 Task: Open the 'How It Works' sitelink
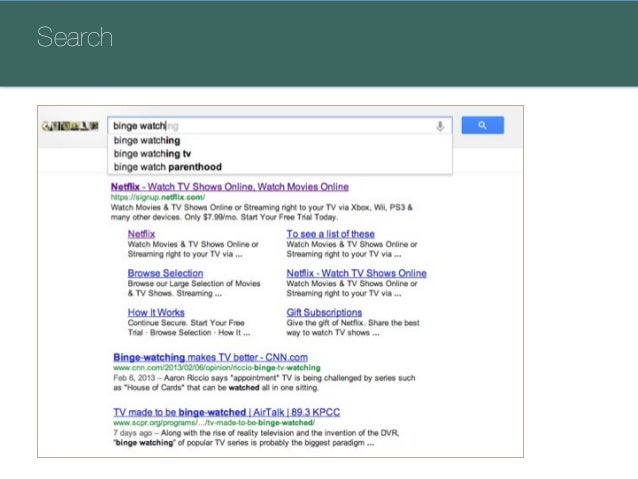[x=156, y=313]
